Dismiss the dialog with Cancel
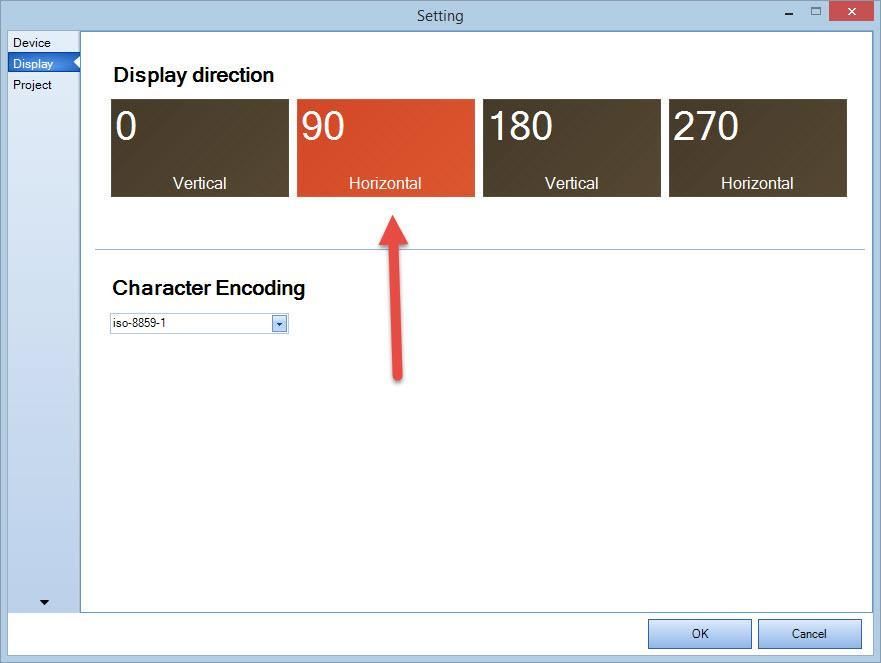Screen dimensions: 881x663 [x=809, y=633]
